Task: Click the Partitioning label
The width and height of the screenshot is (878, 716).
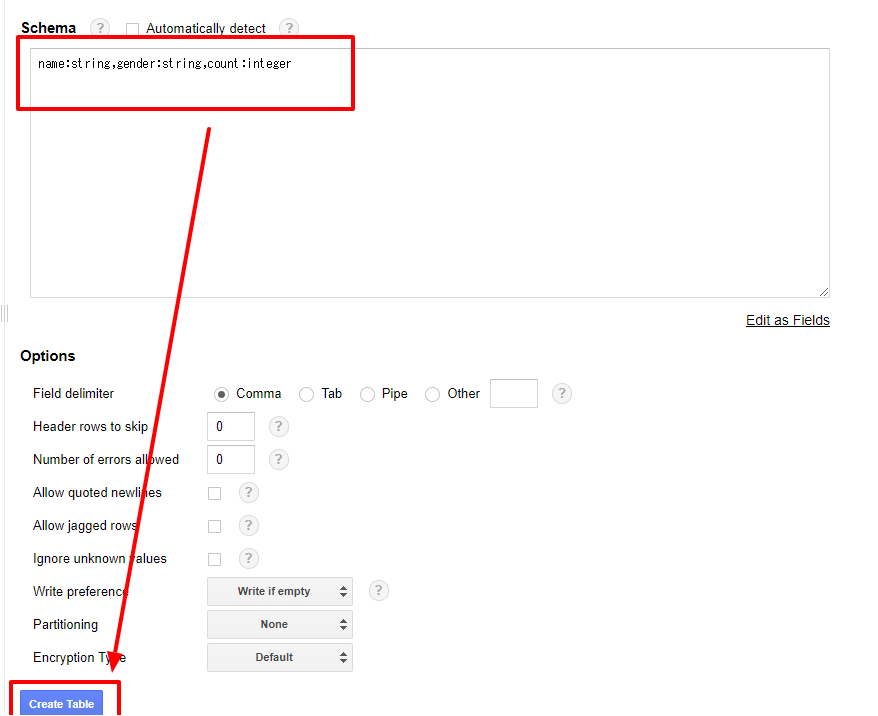Action: 66,625
